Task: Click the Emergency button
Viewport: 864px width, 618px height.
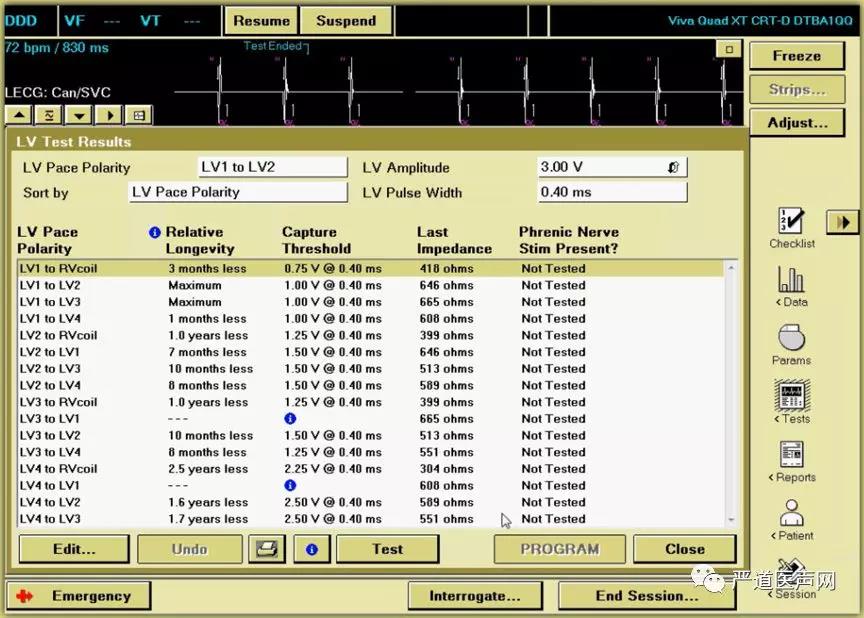Action: tap(79, 596)
